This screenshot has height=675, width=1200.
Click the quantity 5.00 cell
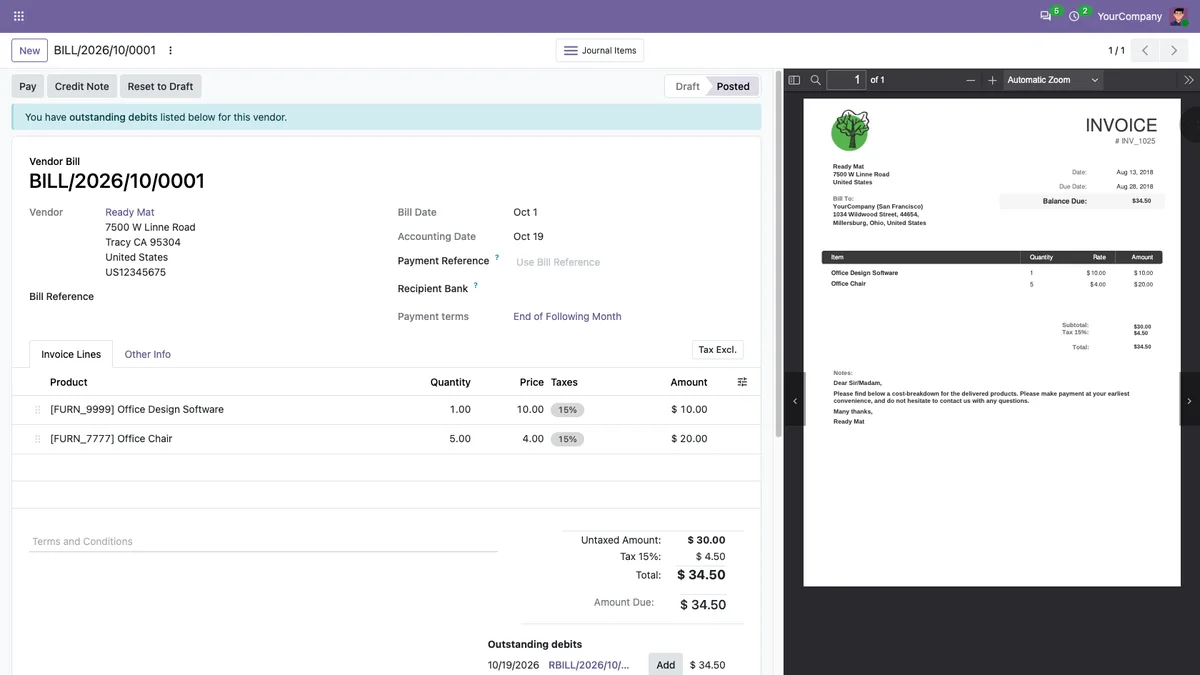point(460,439)
